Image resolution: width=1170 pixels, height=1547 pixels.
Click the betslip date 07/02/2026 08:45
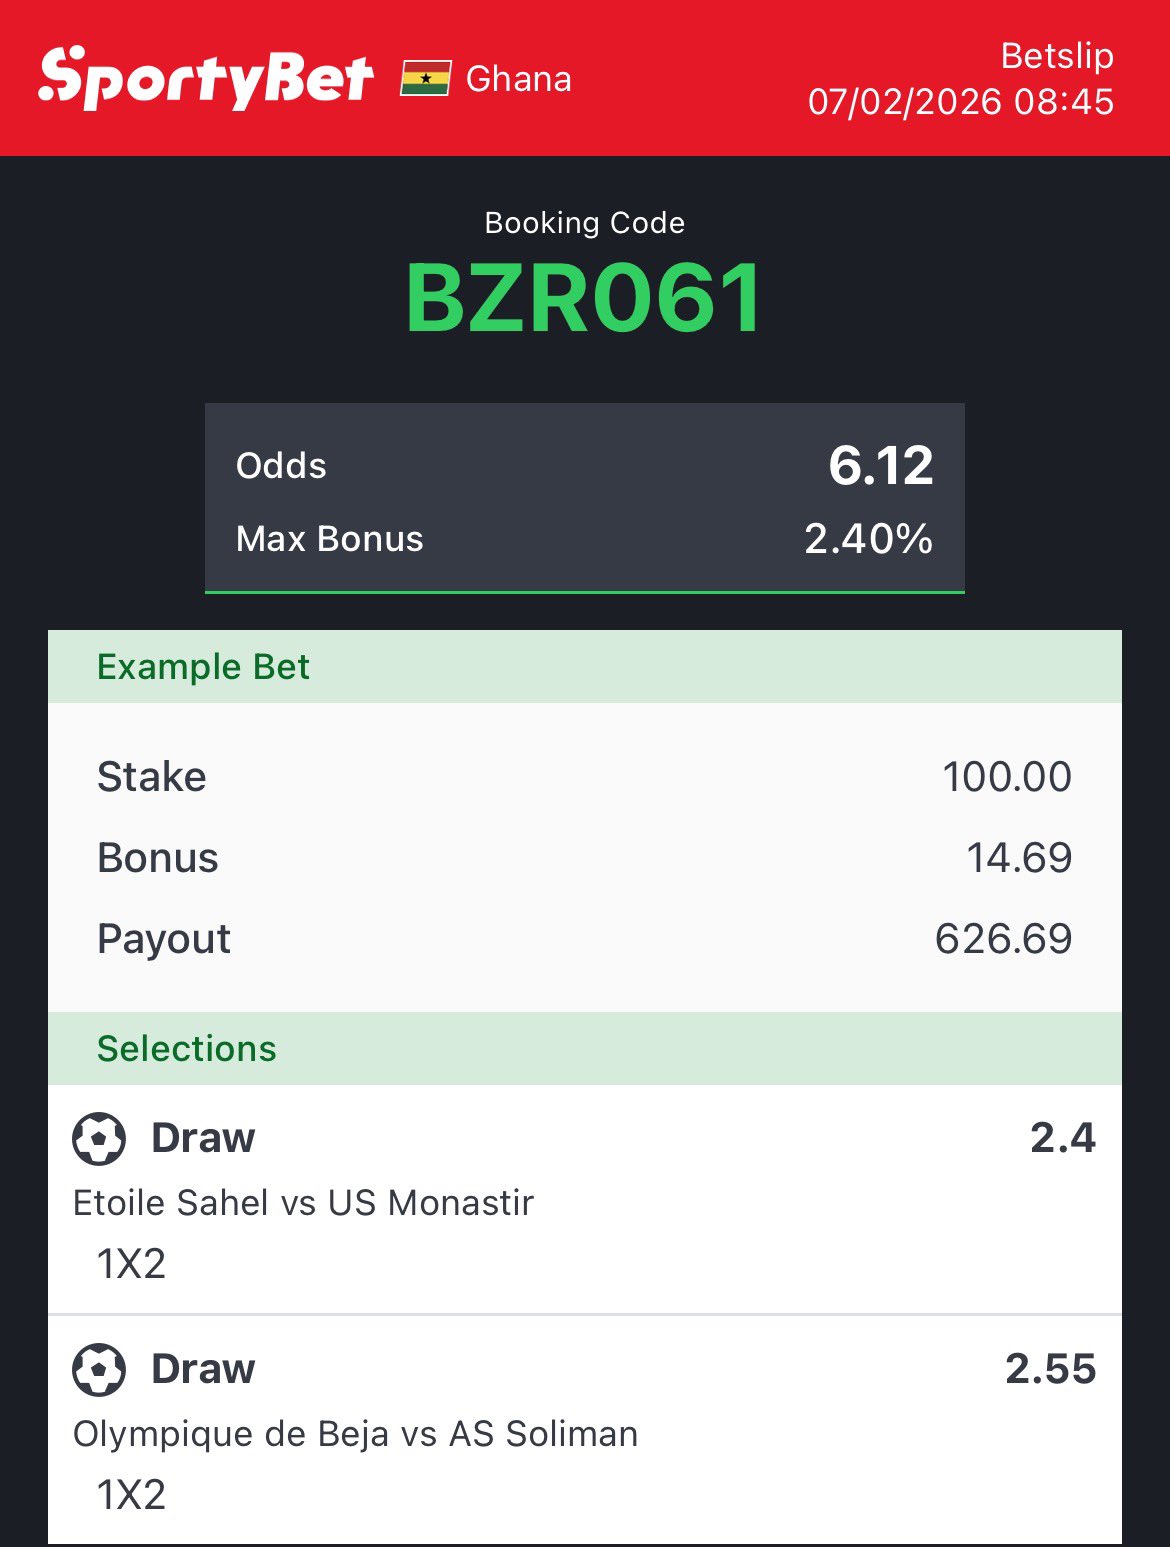tap(960, 102)
